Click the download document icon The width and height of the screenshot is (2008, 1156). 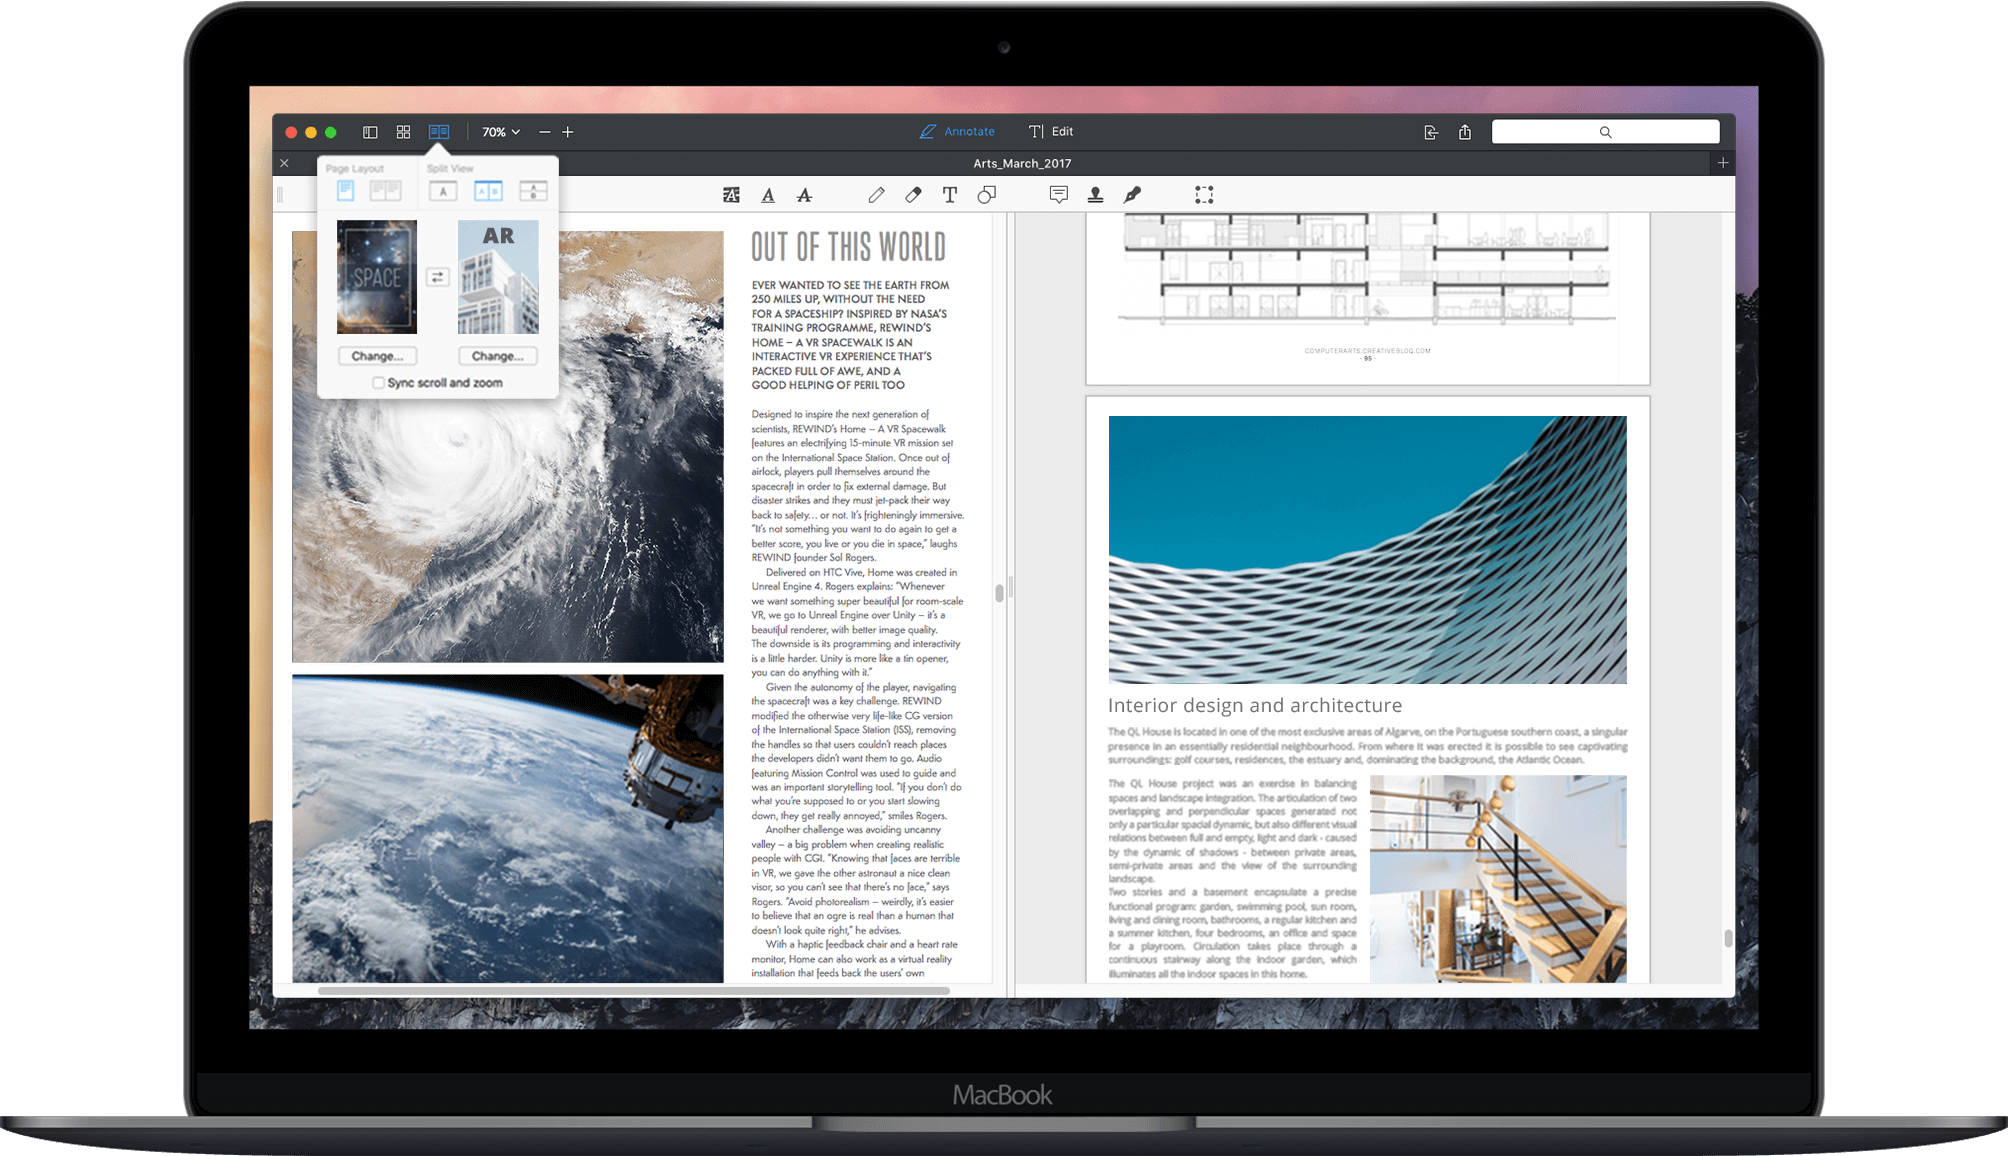tap(1430, 131)
